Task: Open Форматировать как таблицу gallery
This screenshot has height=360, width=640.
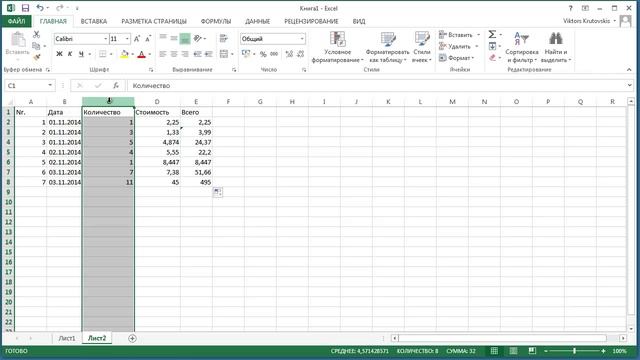Action: [x=387, y=47]
